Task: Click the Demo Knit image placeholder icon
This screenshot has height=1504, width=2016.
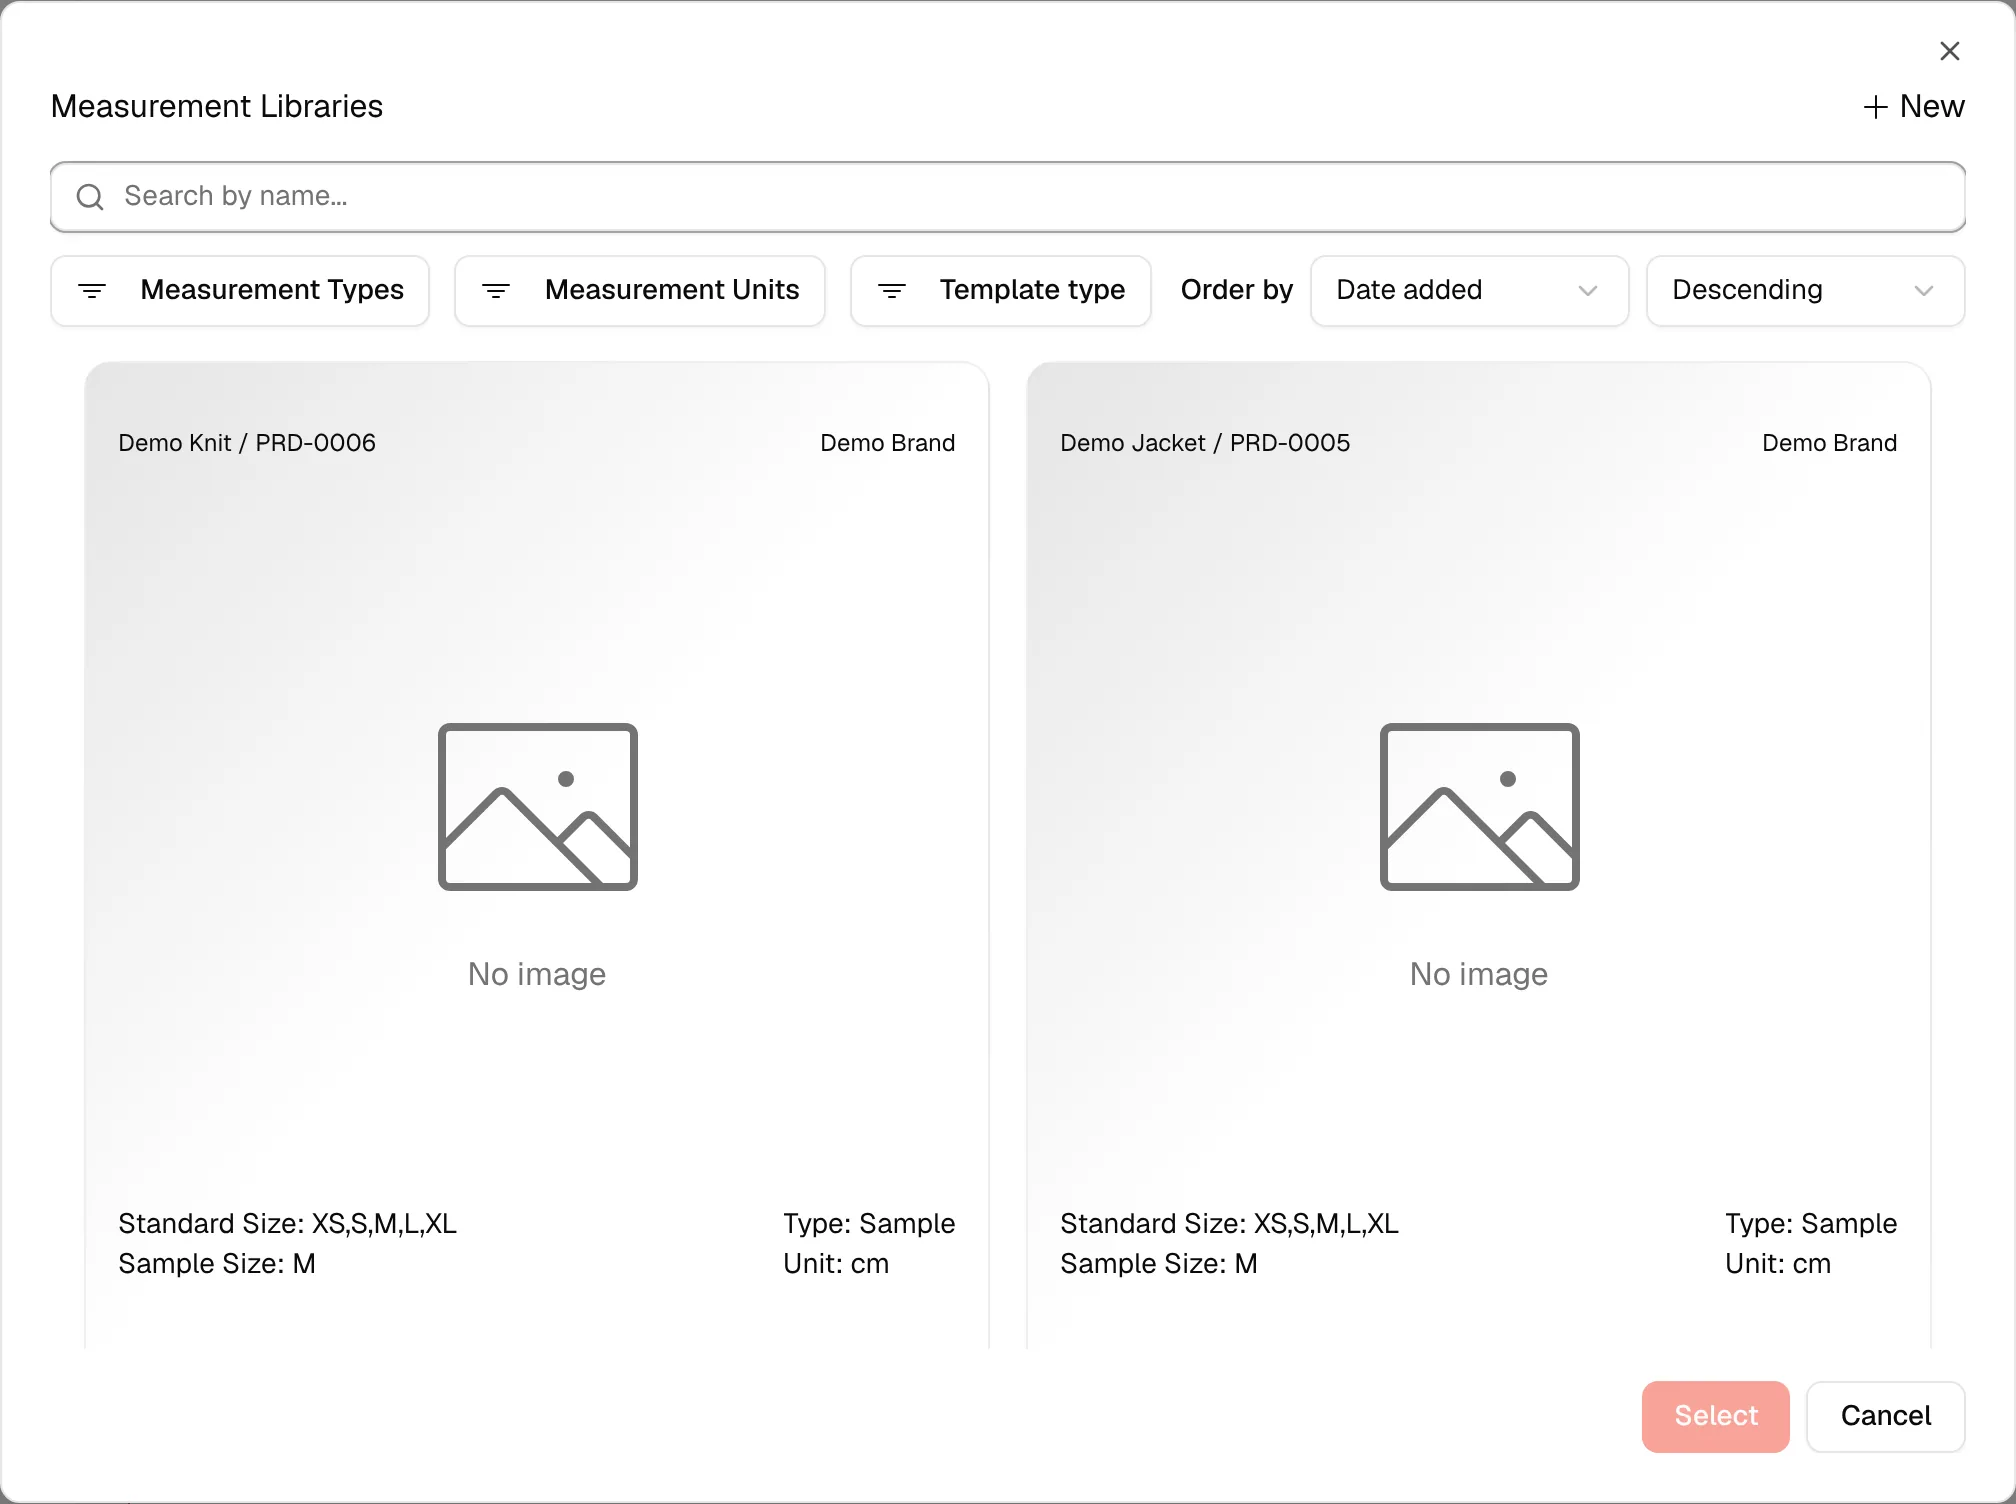Action: coord(538,806)
